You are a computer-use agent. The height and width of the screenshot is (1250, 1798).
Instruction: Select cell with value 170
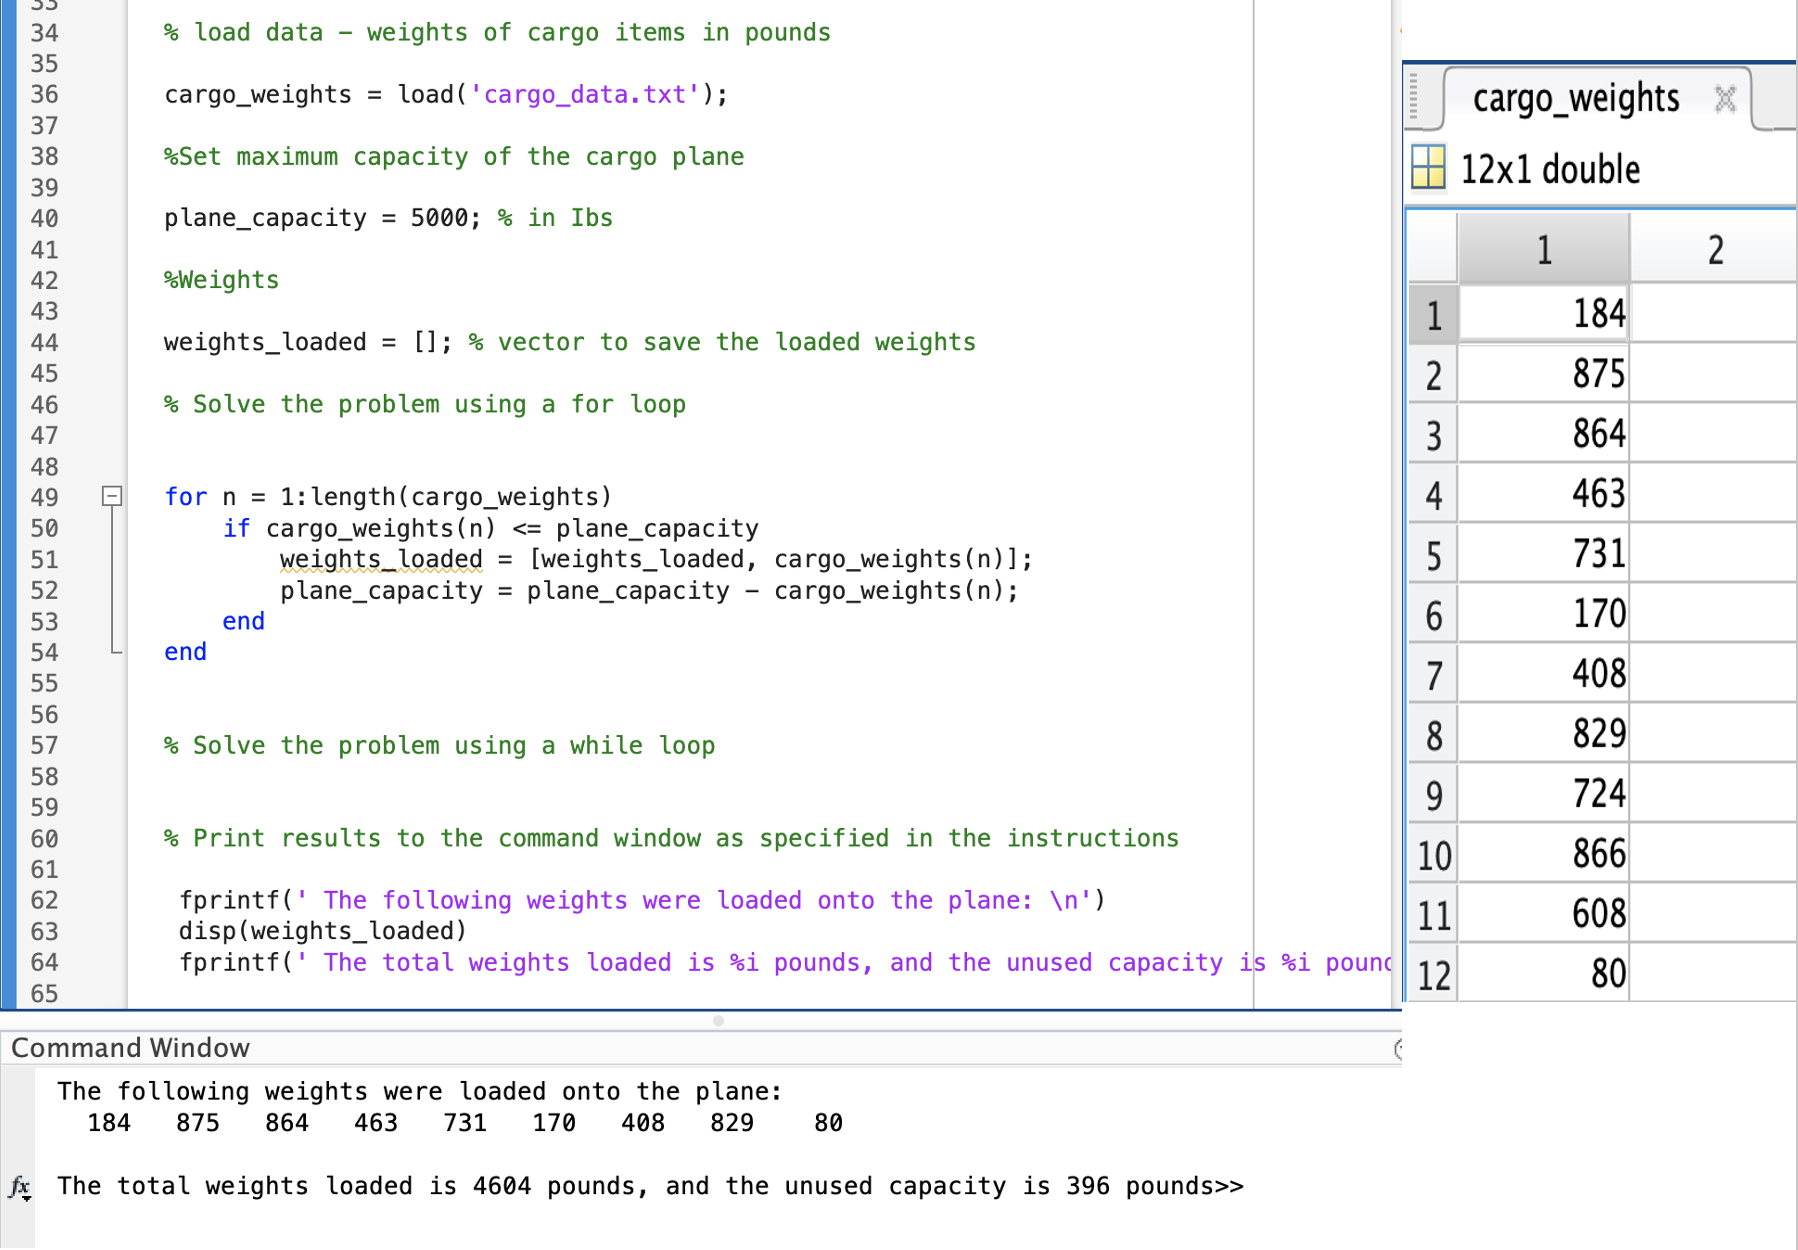1544,614
